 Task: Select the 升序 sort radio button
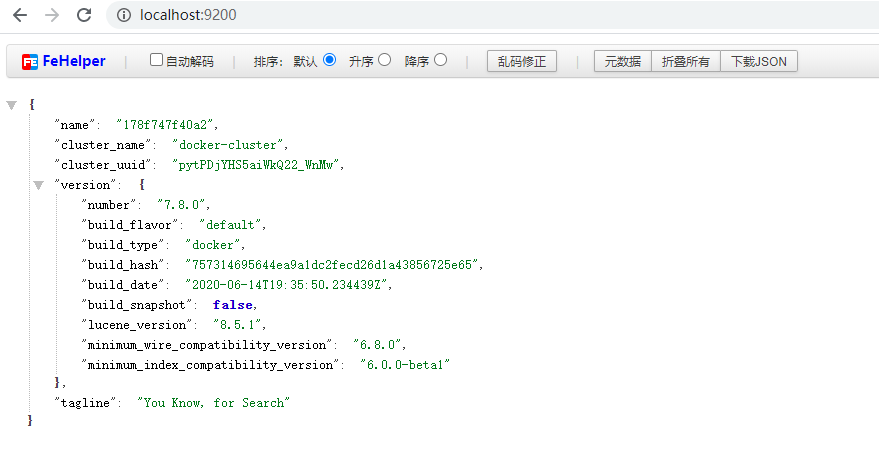385,60
